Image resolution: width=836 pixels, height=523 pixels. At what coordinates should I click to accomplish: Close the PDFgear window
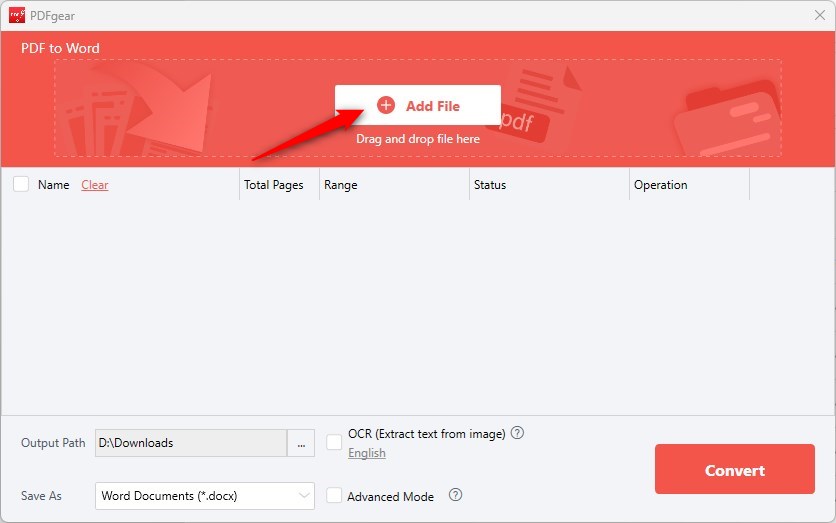click(820, 15)
